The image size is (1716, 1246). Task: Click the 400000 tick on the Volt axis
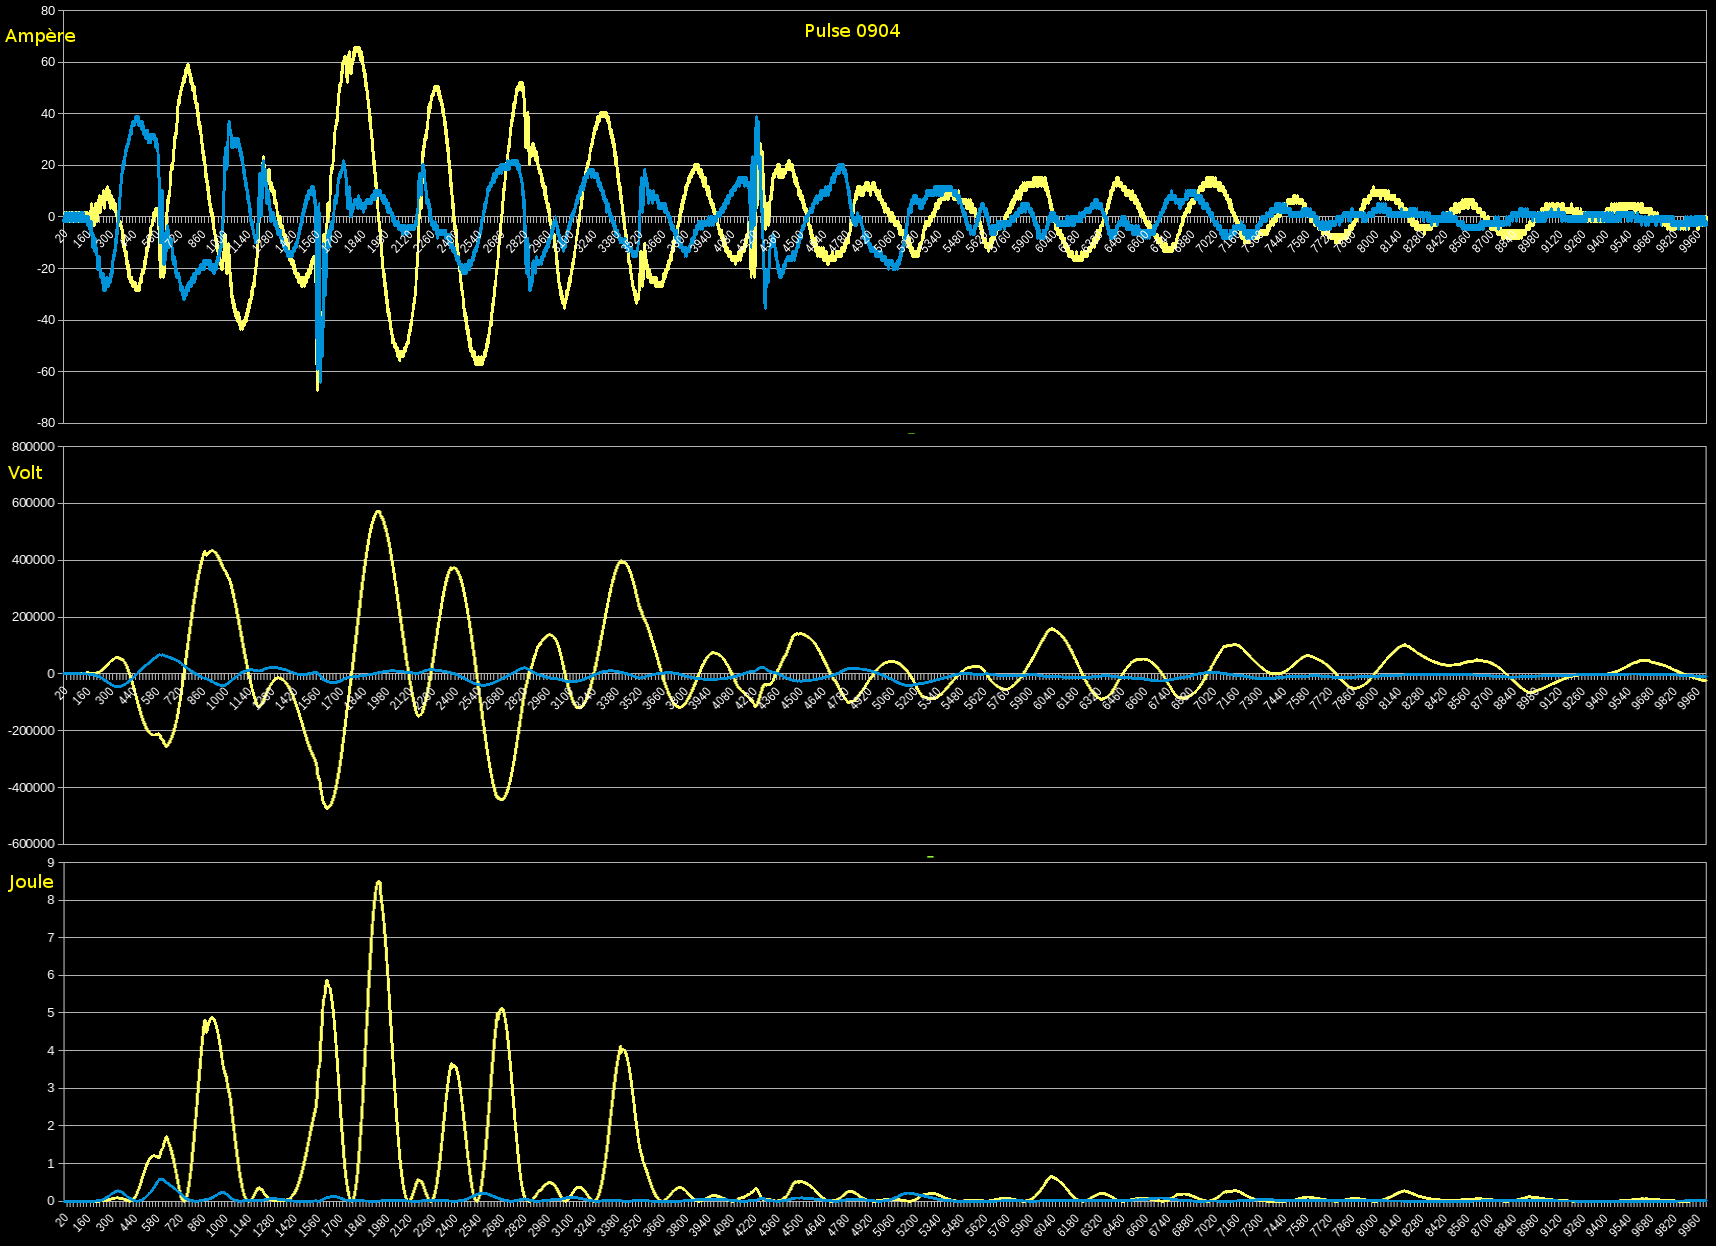click(34, 560)
